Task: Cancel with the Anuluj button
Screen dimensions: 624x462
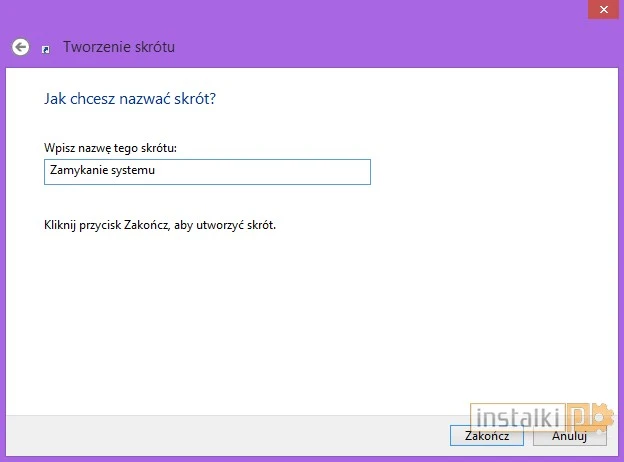Action: pyautogui.click(x=569, y=436)
